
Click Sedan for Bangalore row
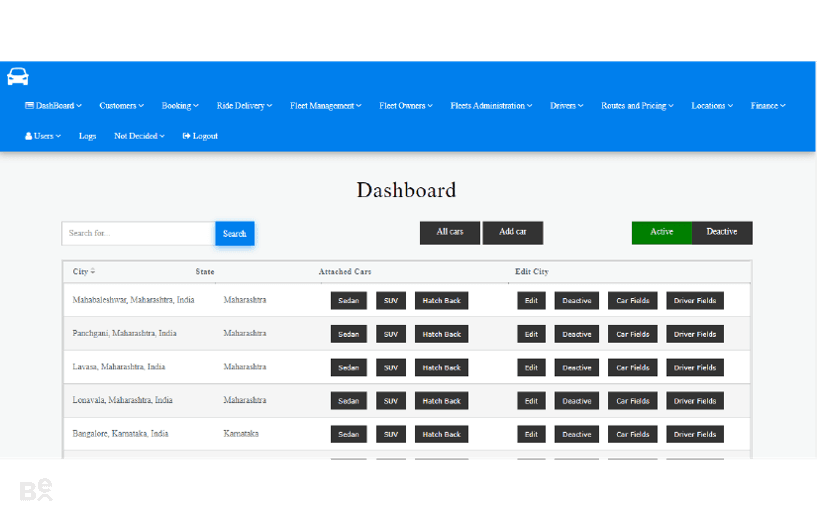(349, 434)
